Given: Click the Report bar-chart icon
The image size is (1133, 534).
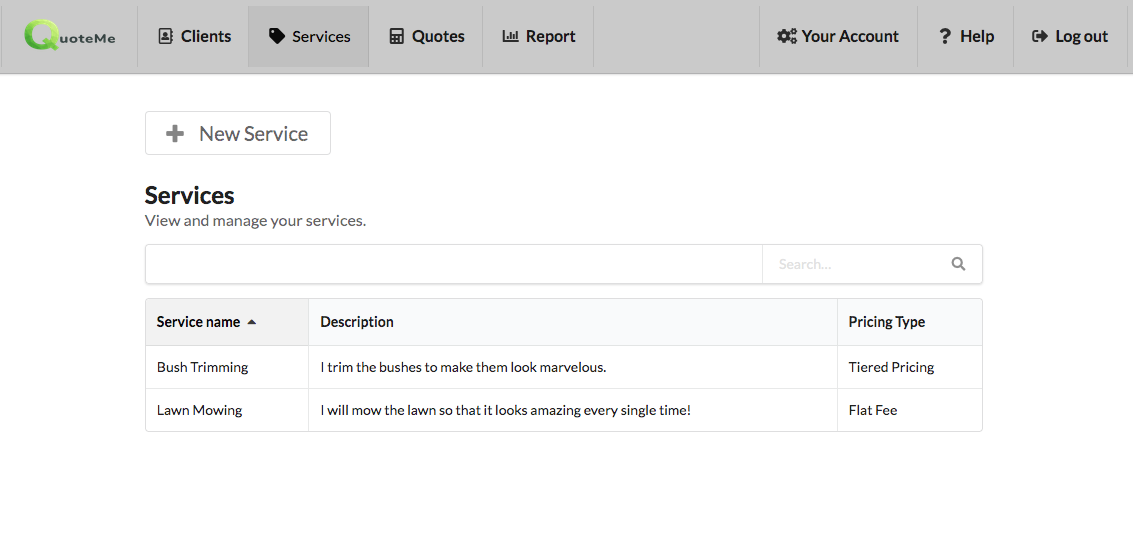Looking at the screenshot, I should tap(510, 35).
